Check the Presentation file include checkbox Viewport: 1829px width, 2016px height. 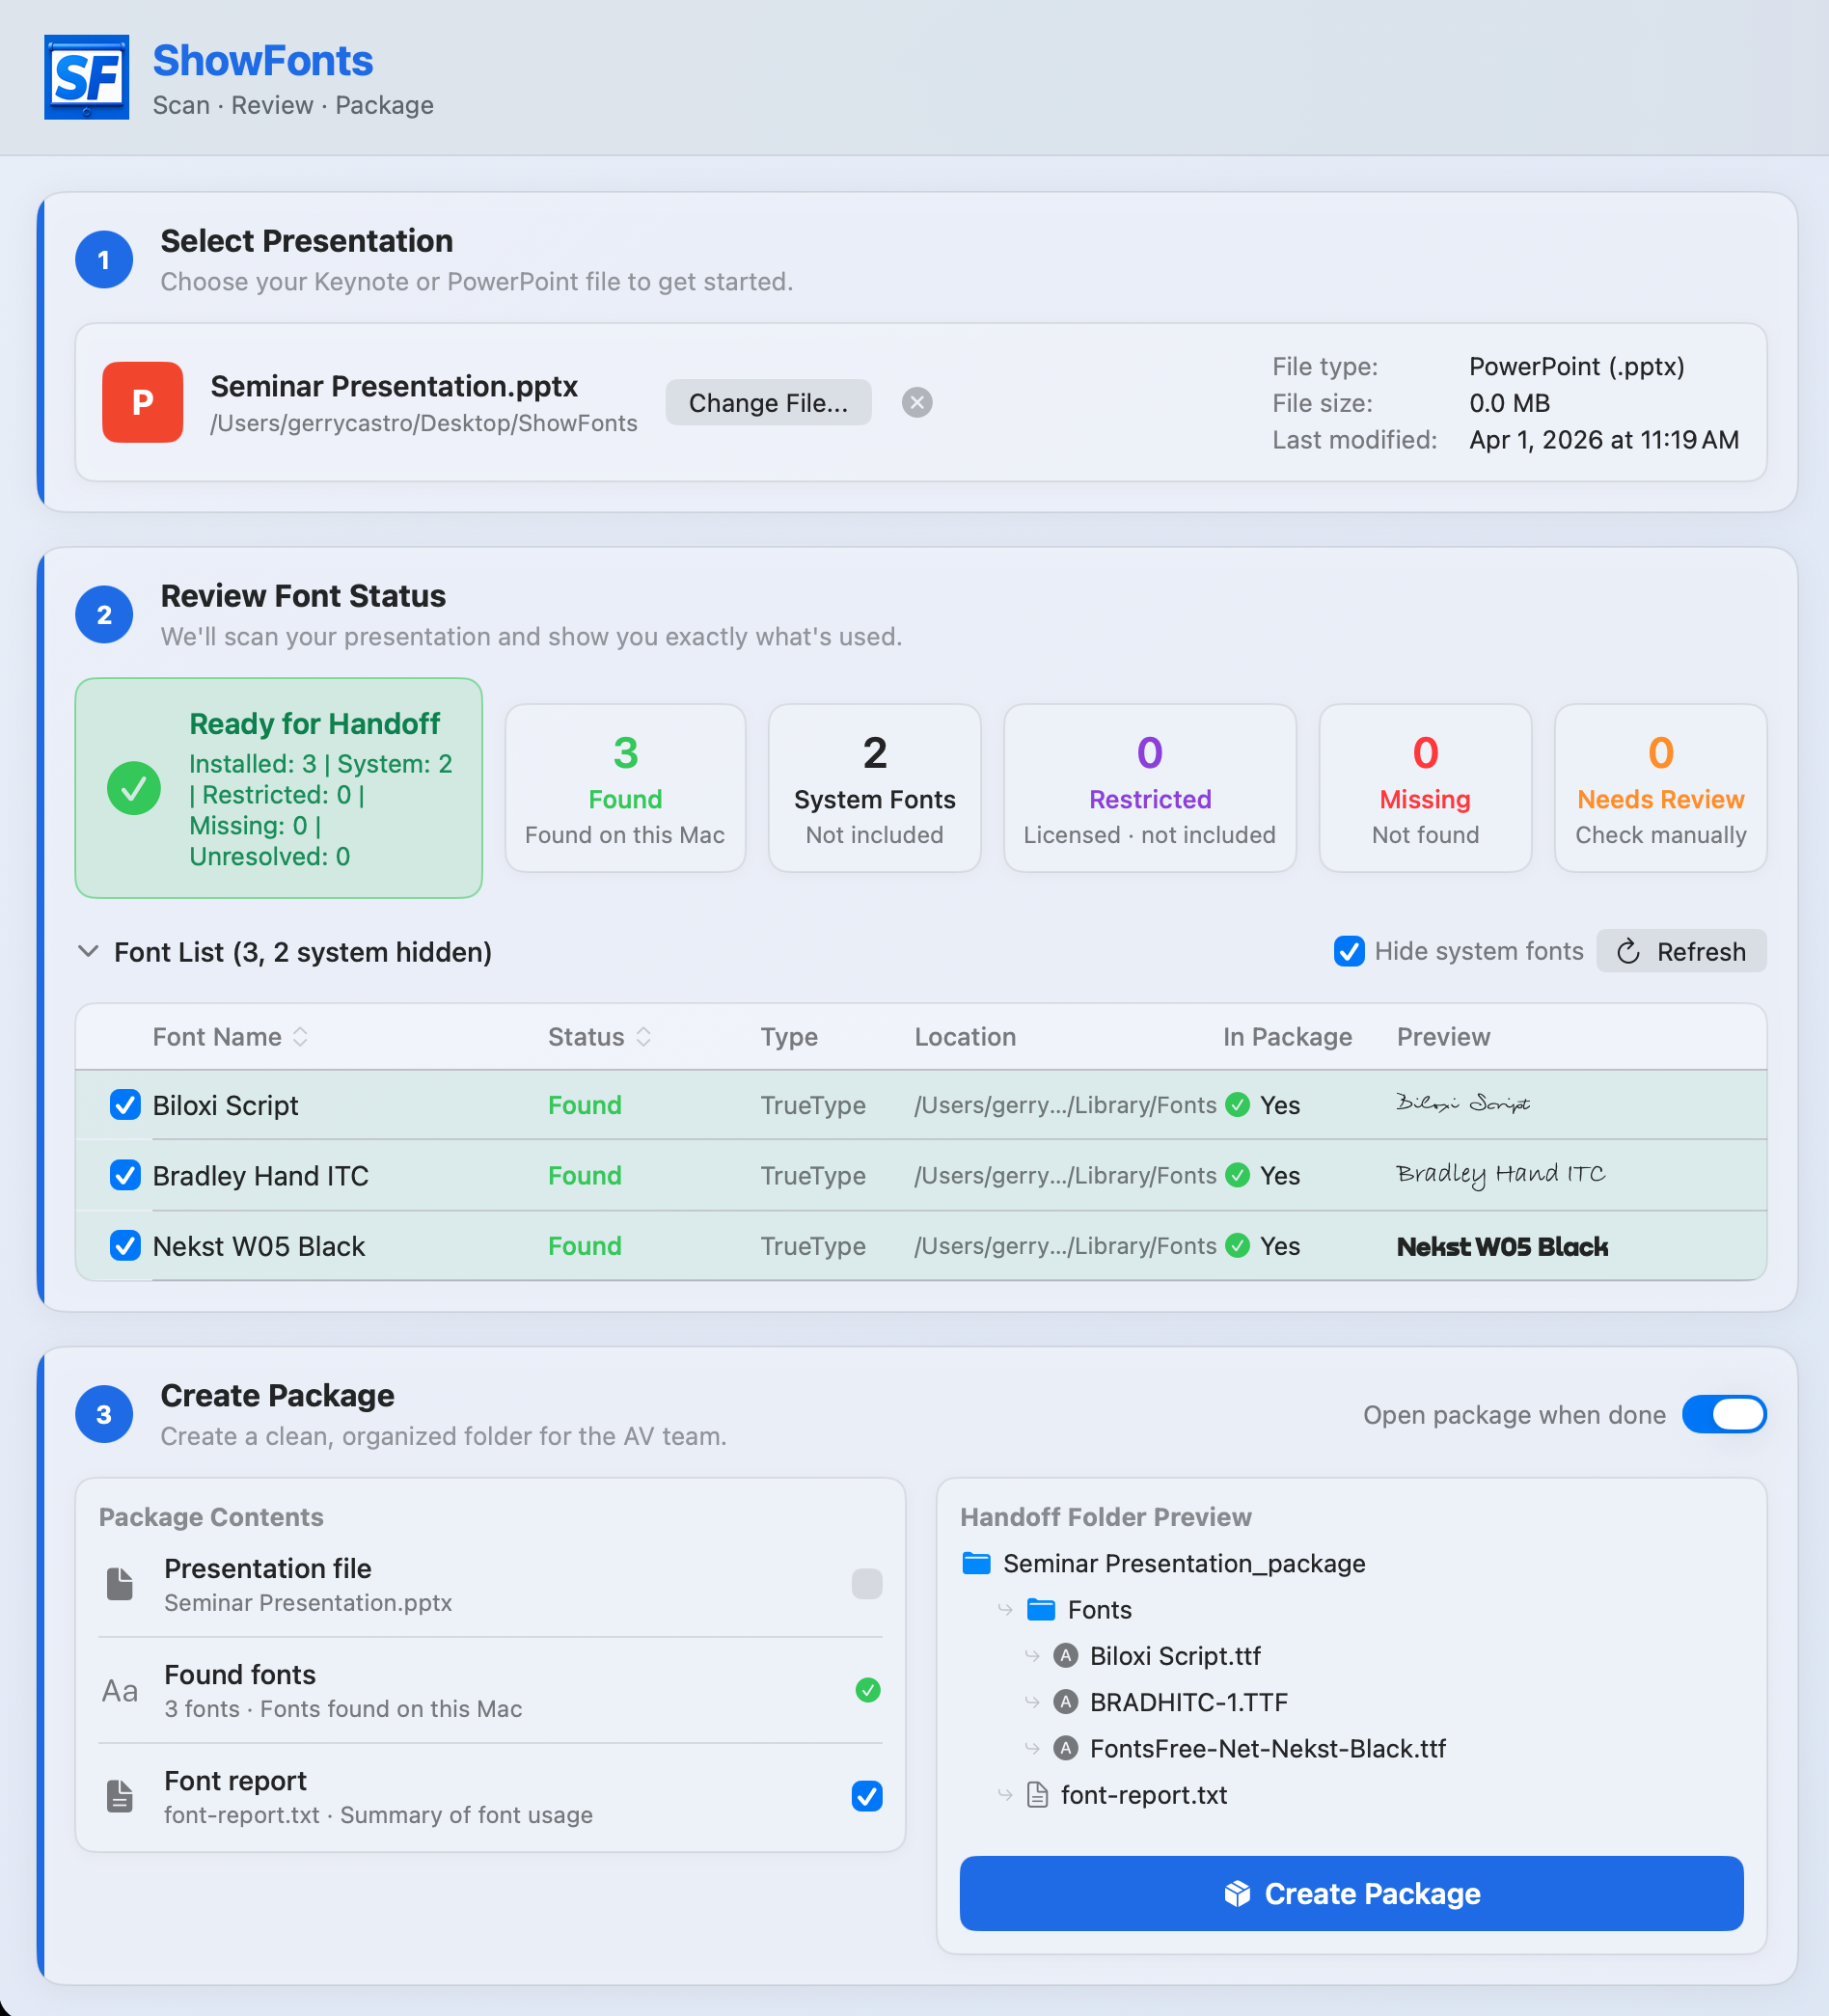click(867, 1584)
